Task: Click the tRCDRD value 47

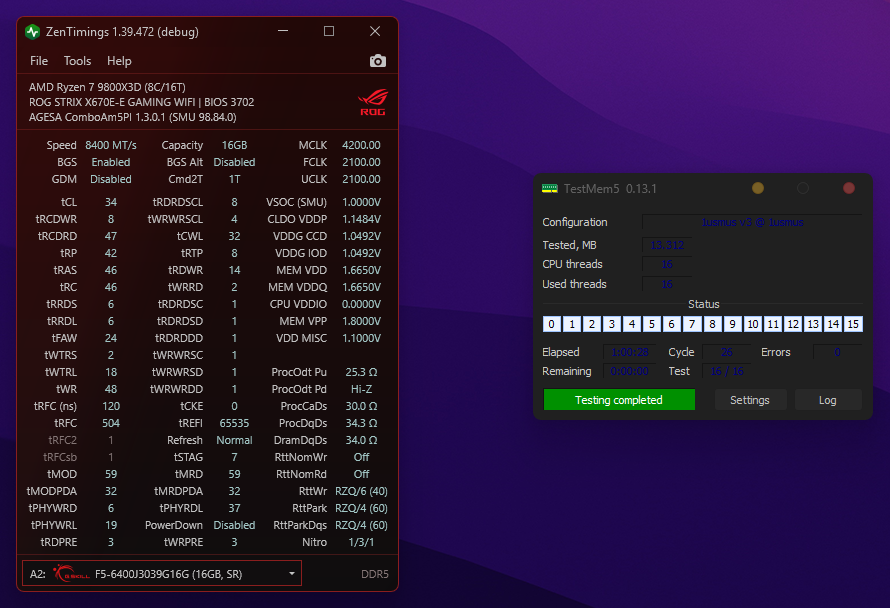Action: [x=111, y=236]
